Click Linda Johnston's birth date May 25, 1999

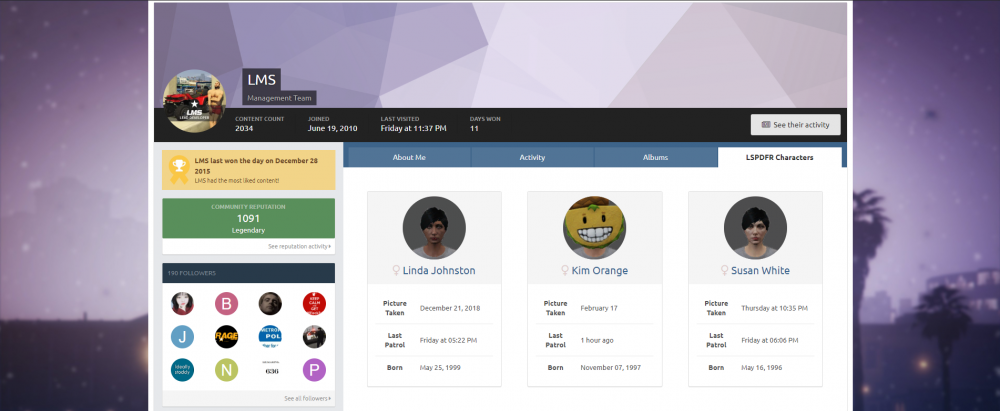click(440, 368)
